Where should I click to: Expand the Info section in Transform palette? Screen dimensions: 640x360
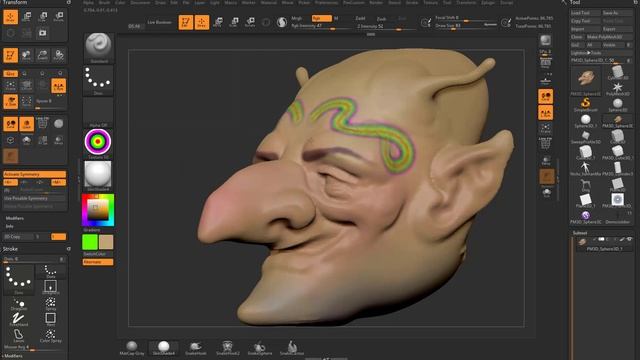9,226
